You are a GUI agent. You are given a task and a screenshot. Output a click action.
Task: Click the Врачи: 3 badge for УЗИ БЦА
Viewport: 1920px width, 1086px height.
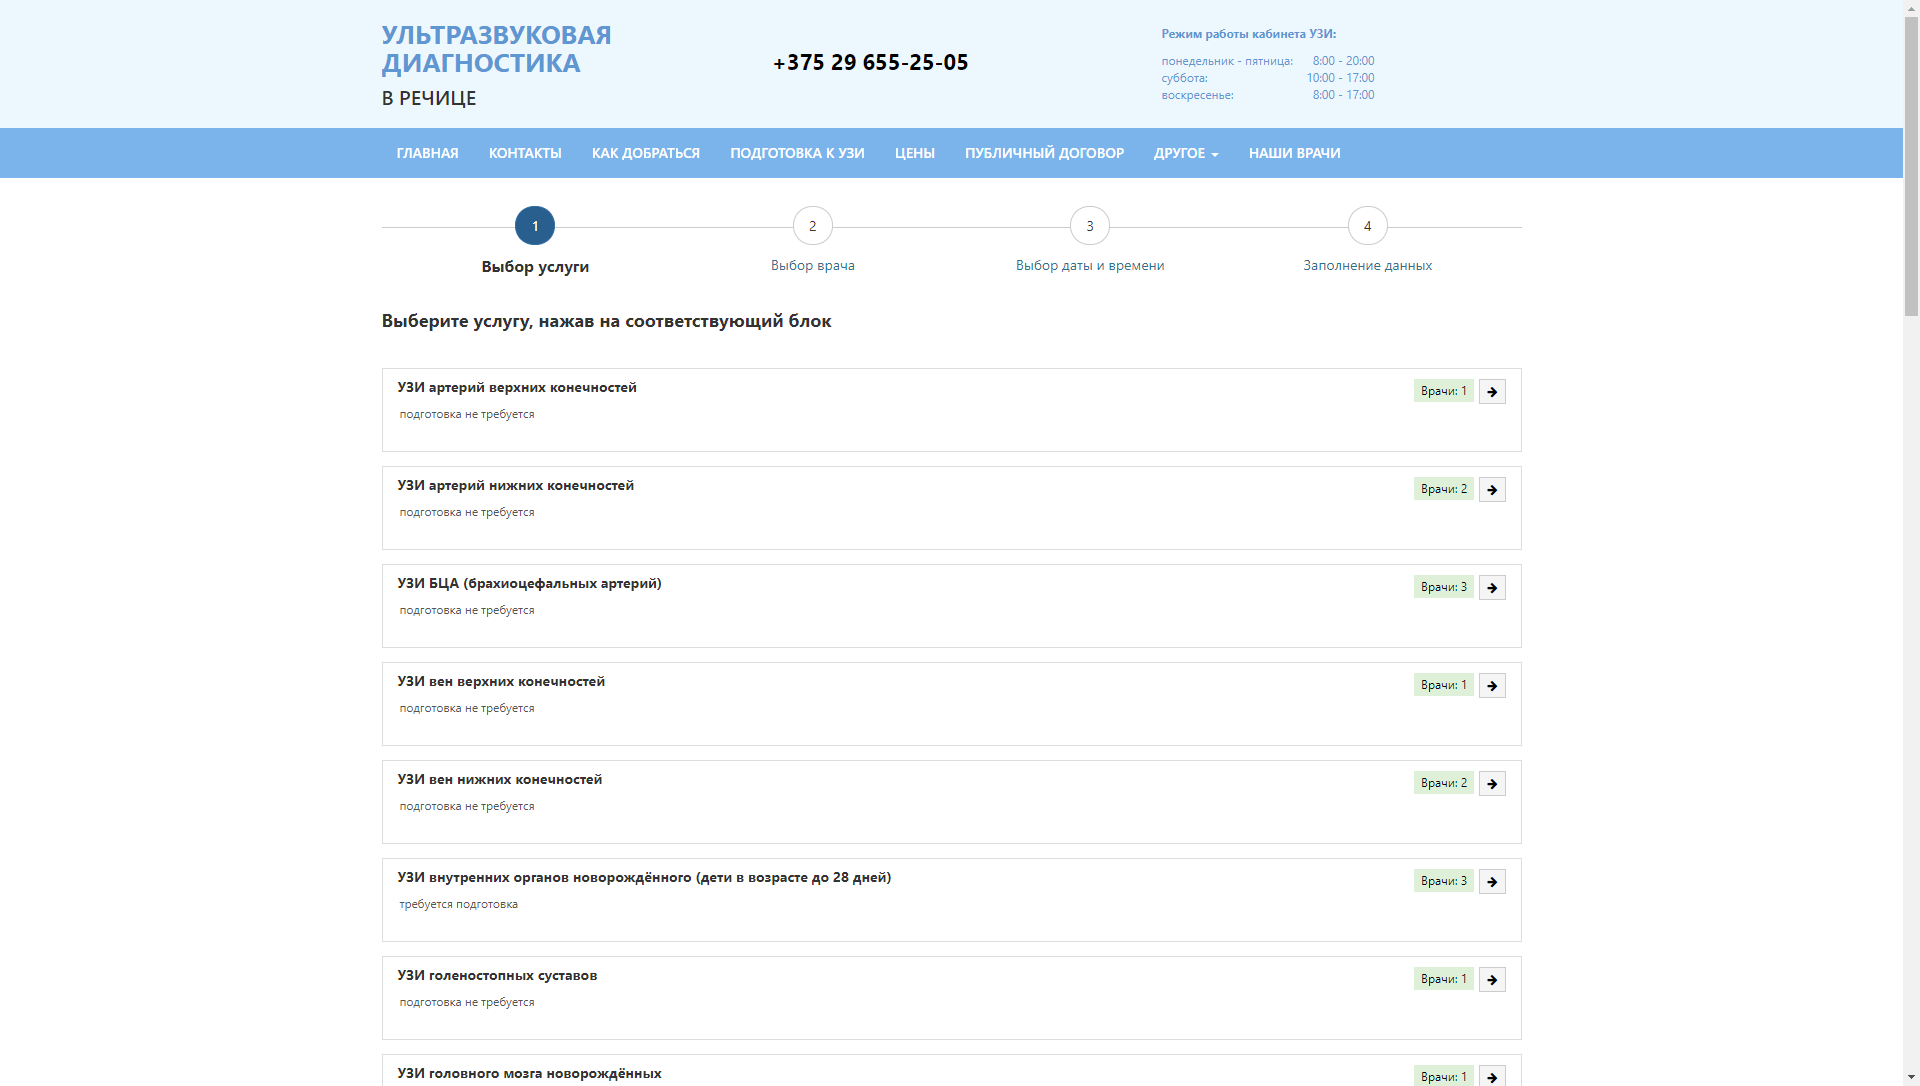1443,587
